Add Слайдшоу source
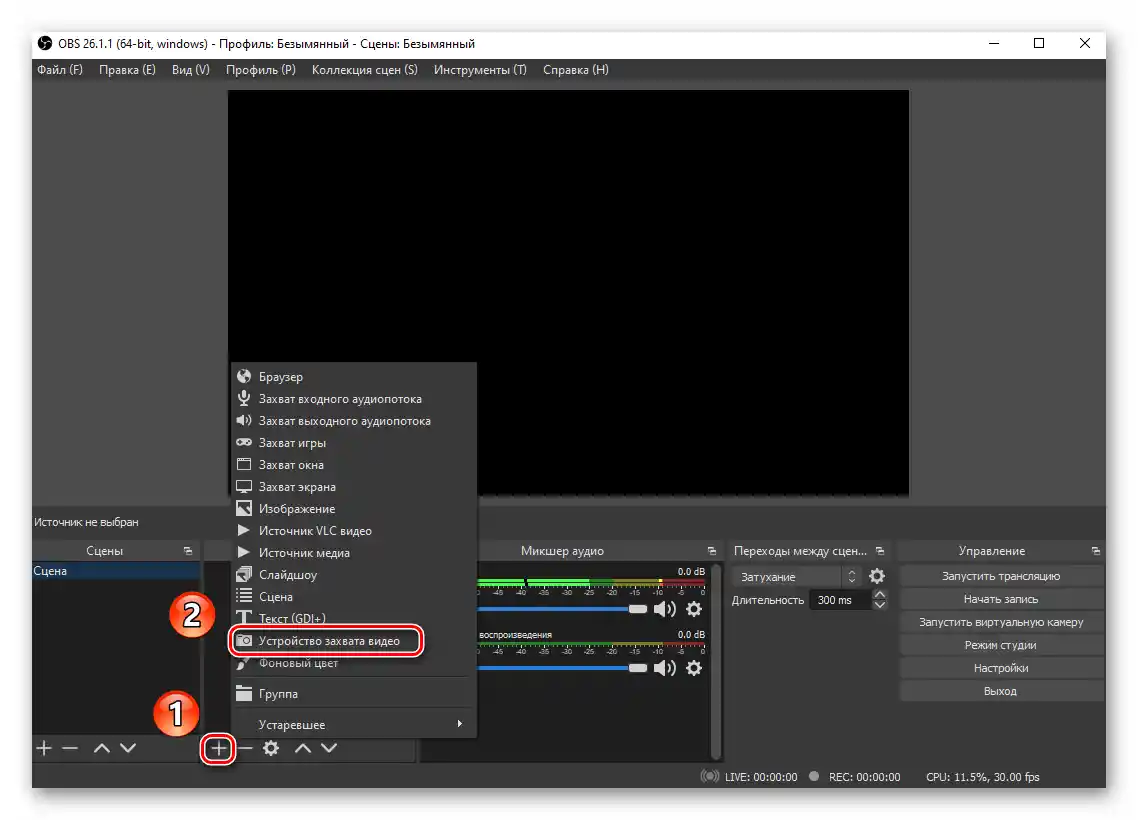This screenshot has height=820, width=1138. click(353, 575)
